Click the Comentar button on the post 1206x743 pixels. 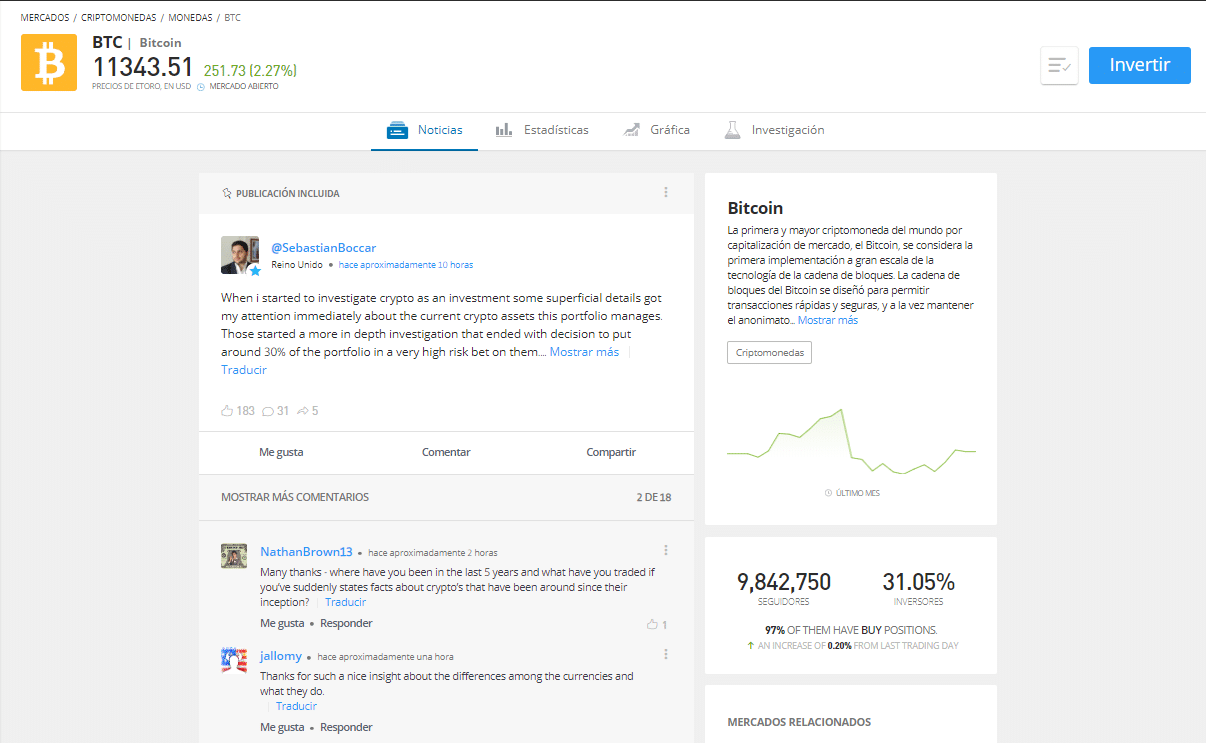446,452
